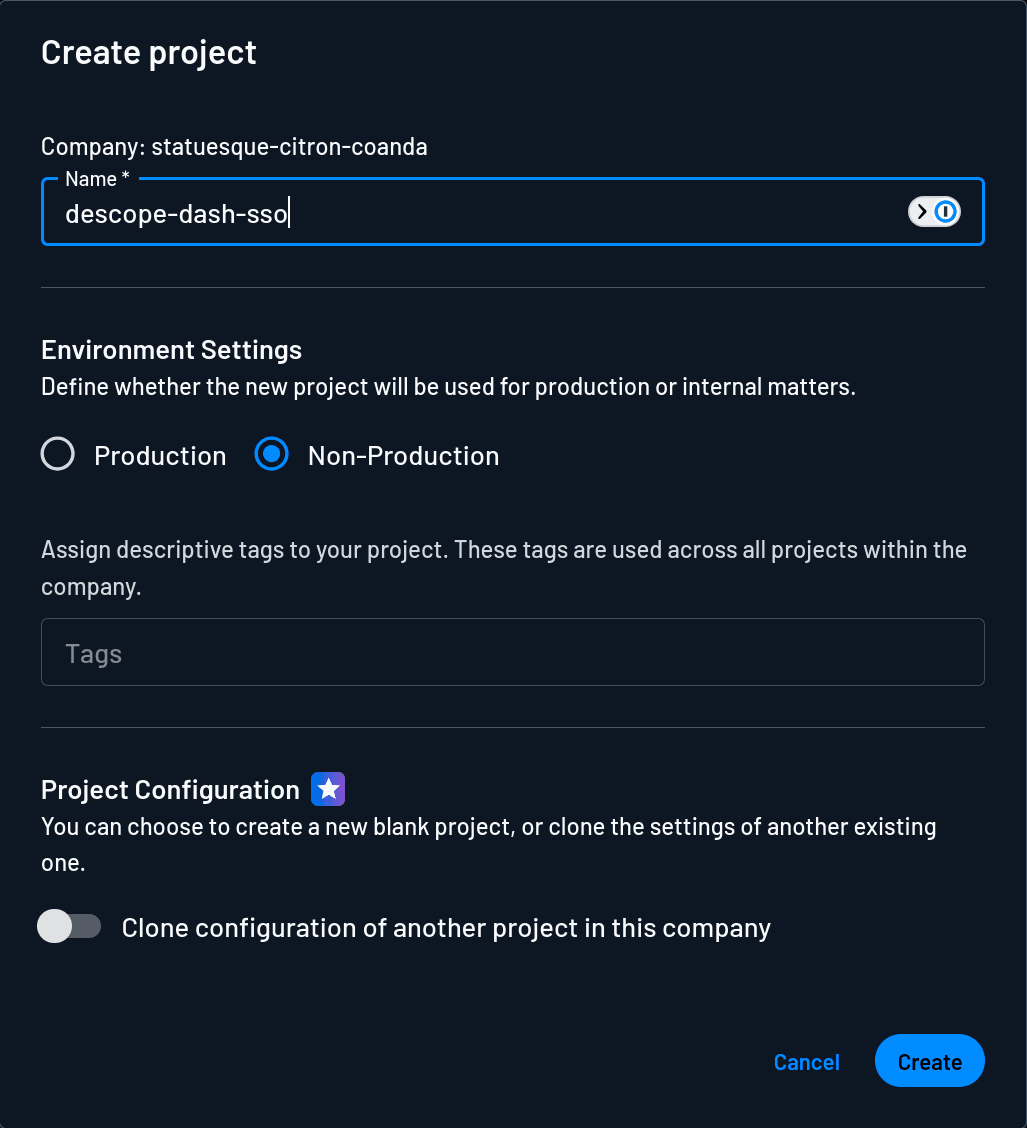Click the Cancel link
Image resolution: width=1027 pixels, height=1128 pixels.
tap(806, 1062)
